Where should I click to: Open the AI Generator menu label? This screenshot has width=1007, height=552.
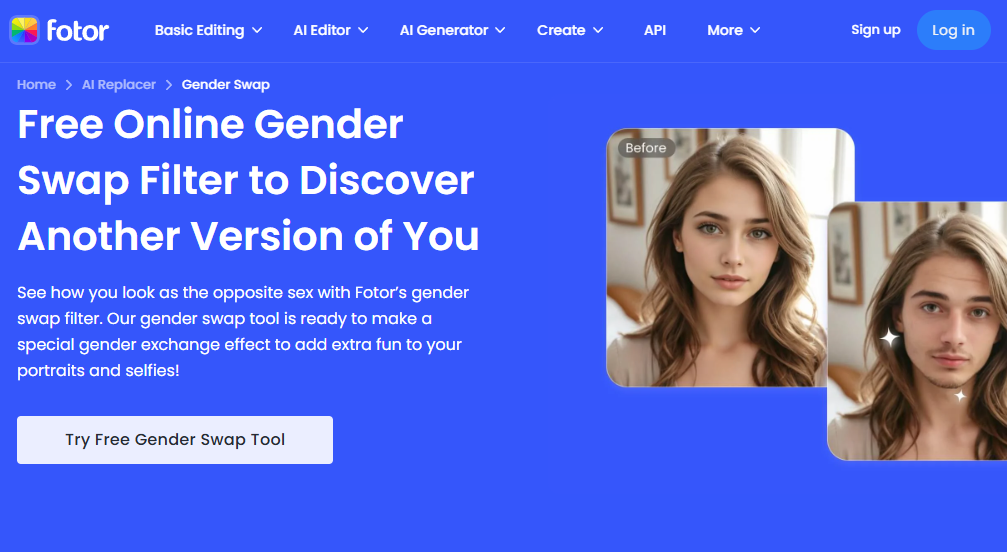[442, 30]
